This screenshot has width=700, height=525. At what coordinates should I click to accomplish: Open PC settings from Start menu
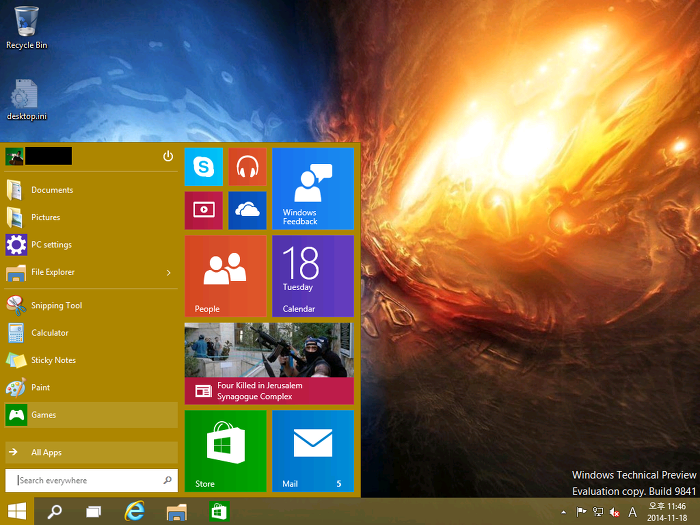click(91, 245)
